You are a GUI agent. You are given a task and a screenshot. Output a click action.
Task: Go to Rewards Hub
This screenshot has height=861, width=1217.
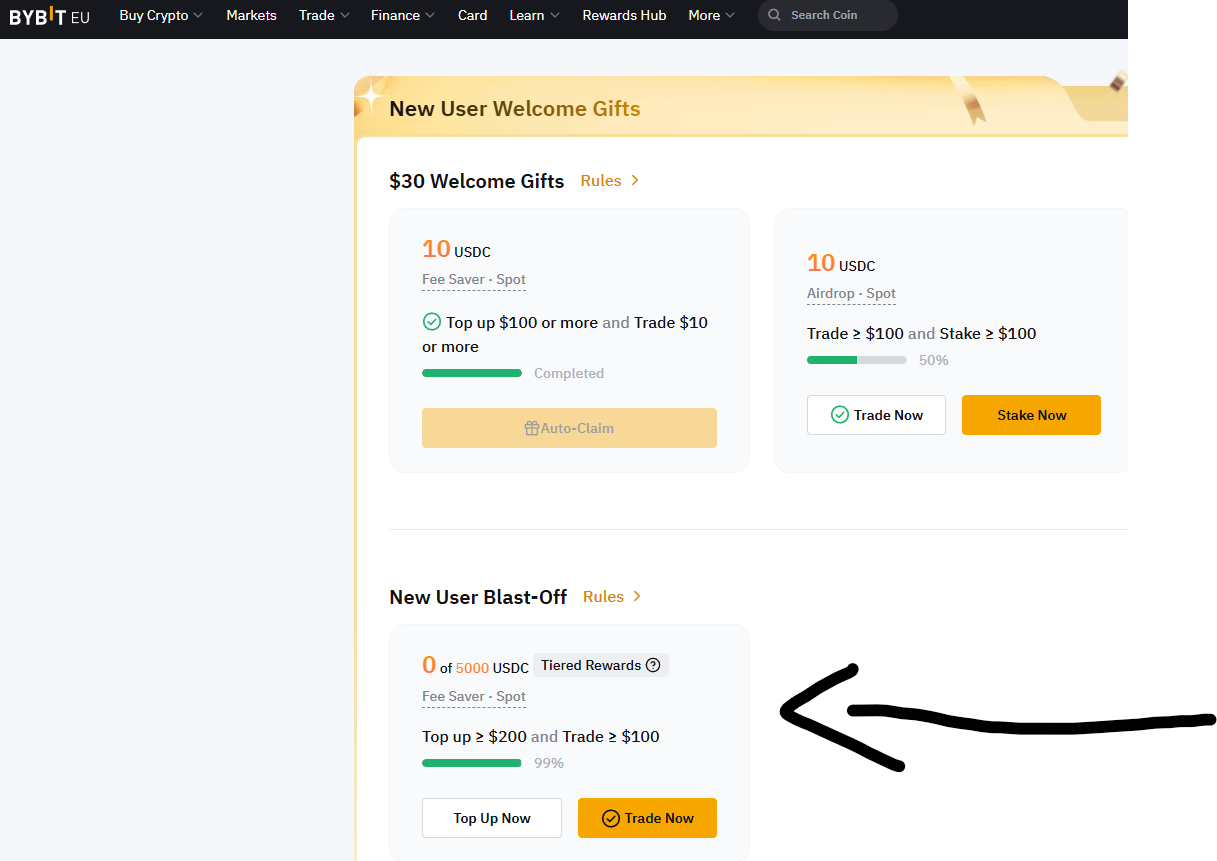pyautogui.click(x=624, y=15)
